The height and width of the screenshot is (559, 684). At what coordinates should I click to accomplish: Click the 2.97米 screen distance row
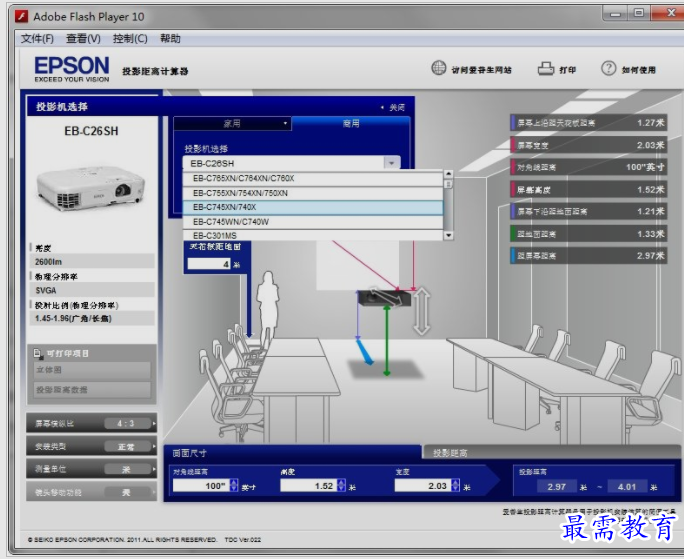588,256
